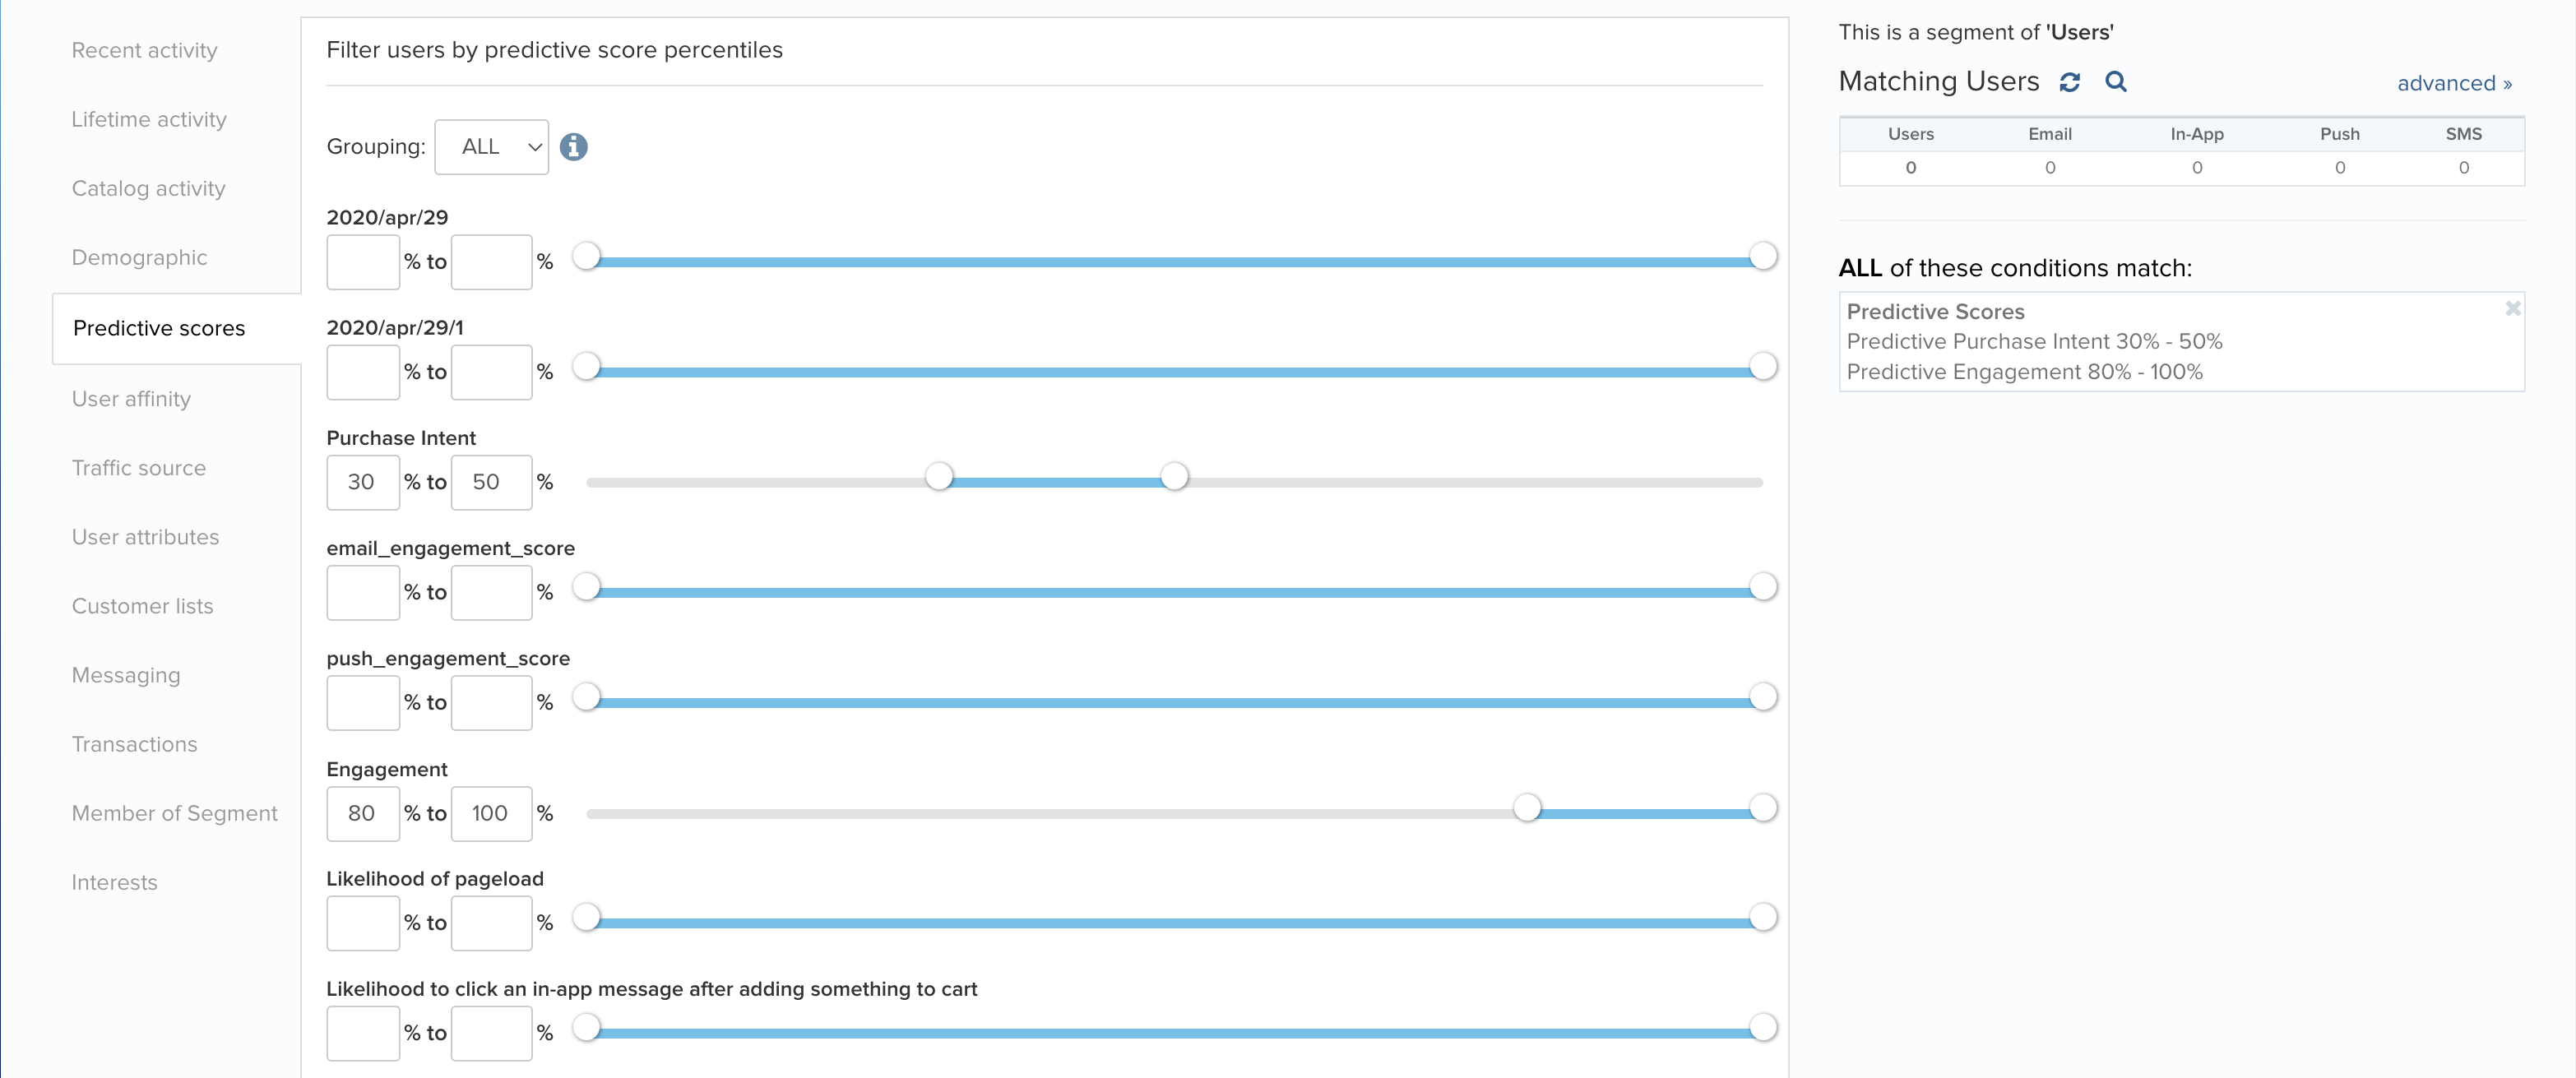Click the Engagement maximum percent field
The height and width of the screenshot is (1078, 2576).
click(x=490, y=813)
